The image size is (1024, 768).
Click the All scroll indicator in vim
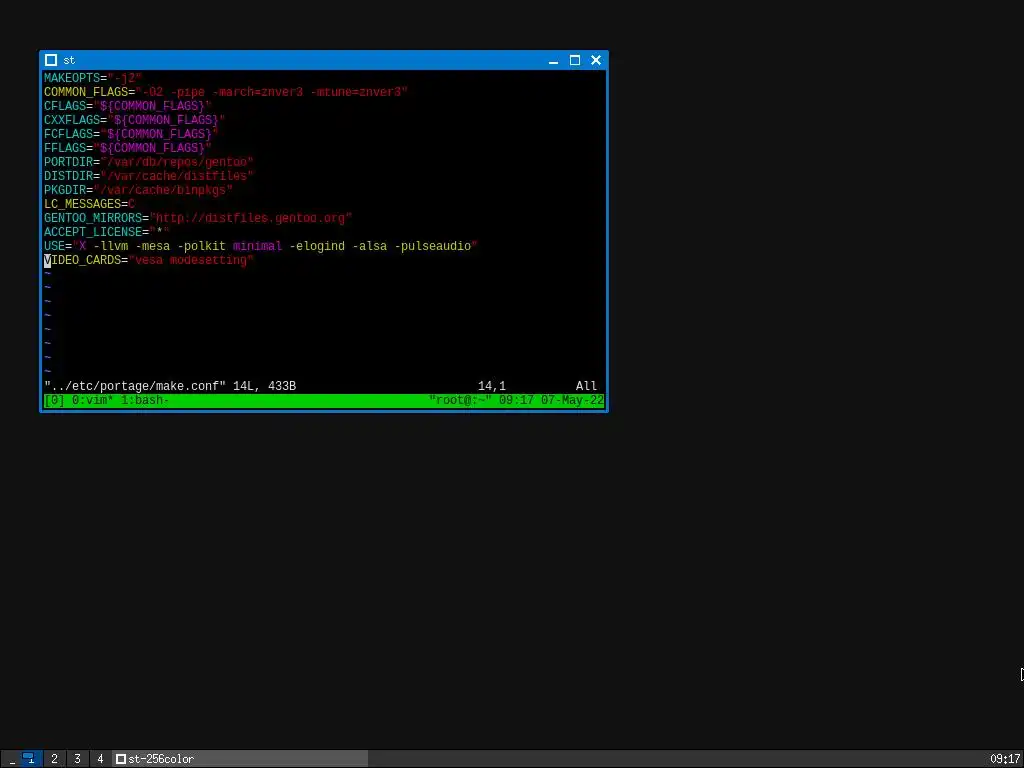click(586, 386)
